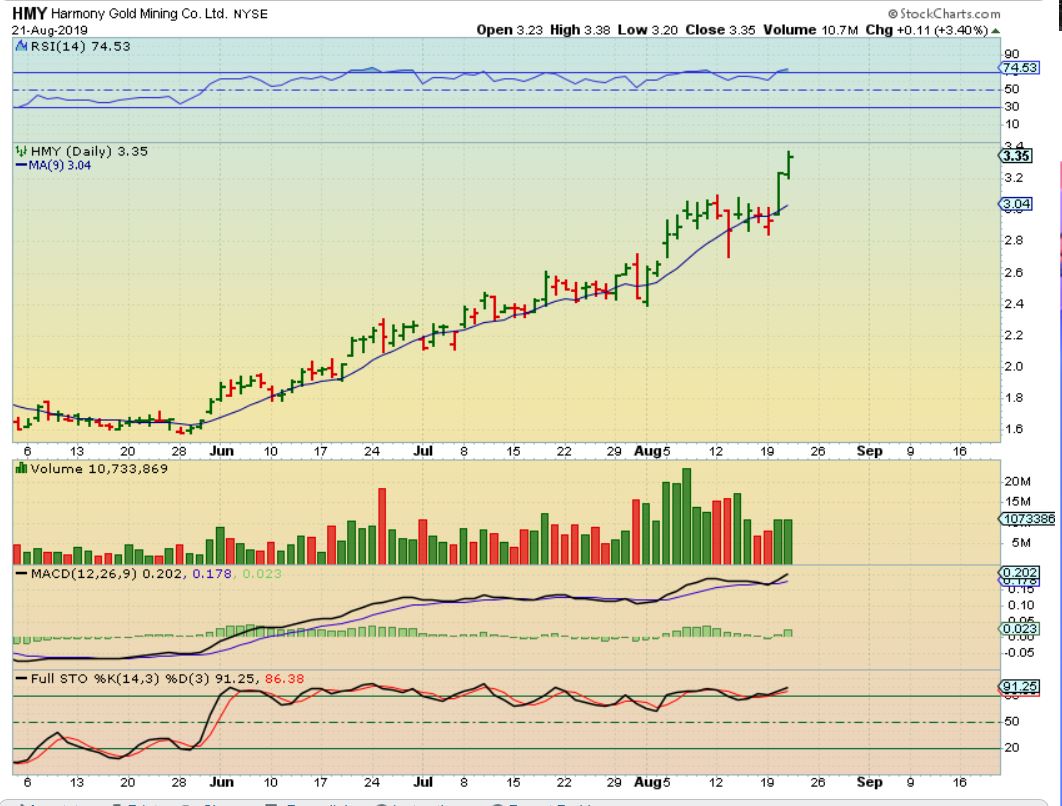This screenshot has height=806, width=1062.
Task: Click the tall red volume bar in late June
Action: tap(382, 526)
